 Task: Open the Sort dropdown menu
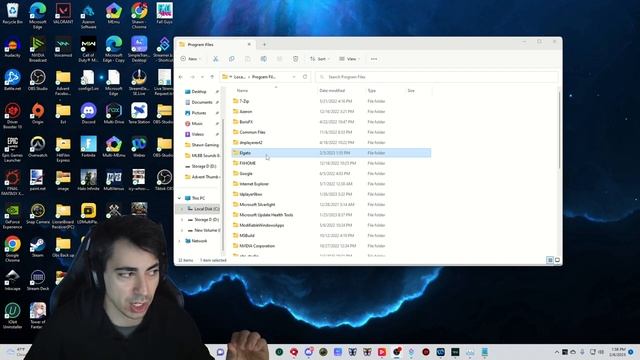pyautogui.click(x=320, y=59)
